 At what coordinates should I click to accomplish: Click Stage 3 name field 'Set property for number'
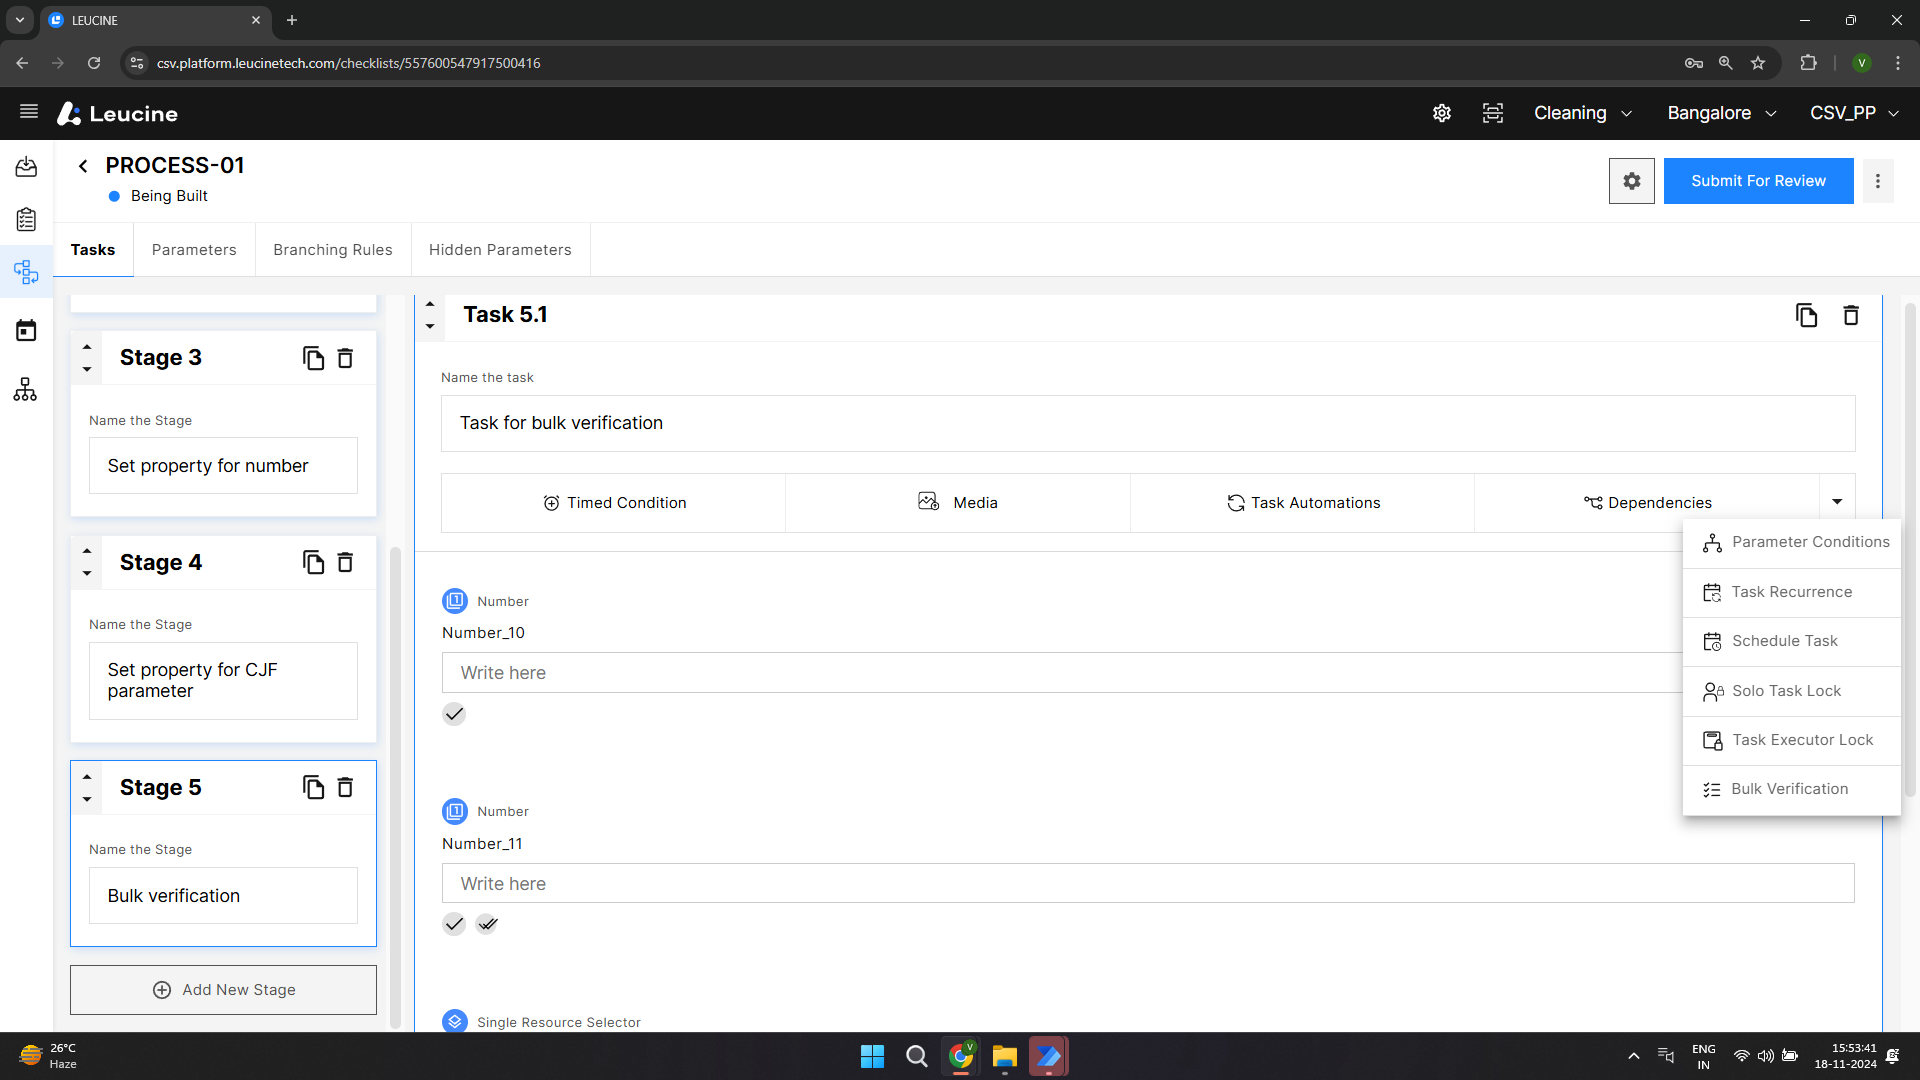tap(223, 466)
